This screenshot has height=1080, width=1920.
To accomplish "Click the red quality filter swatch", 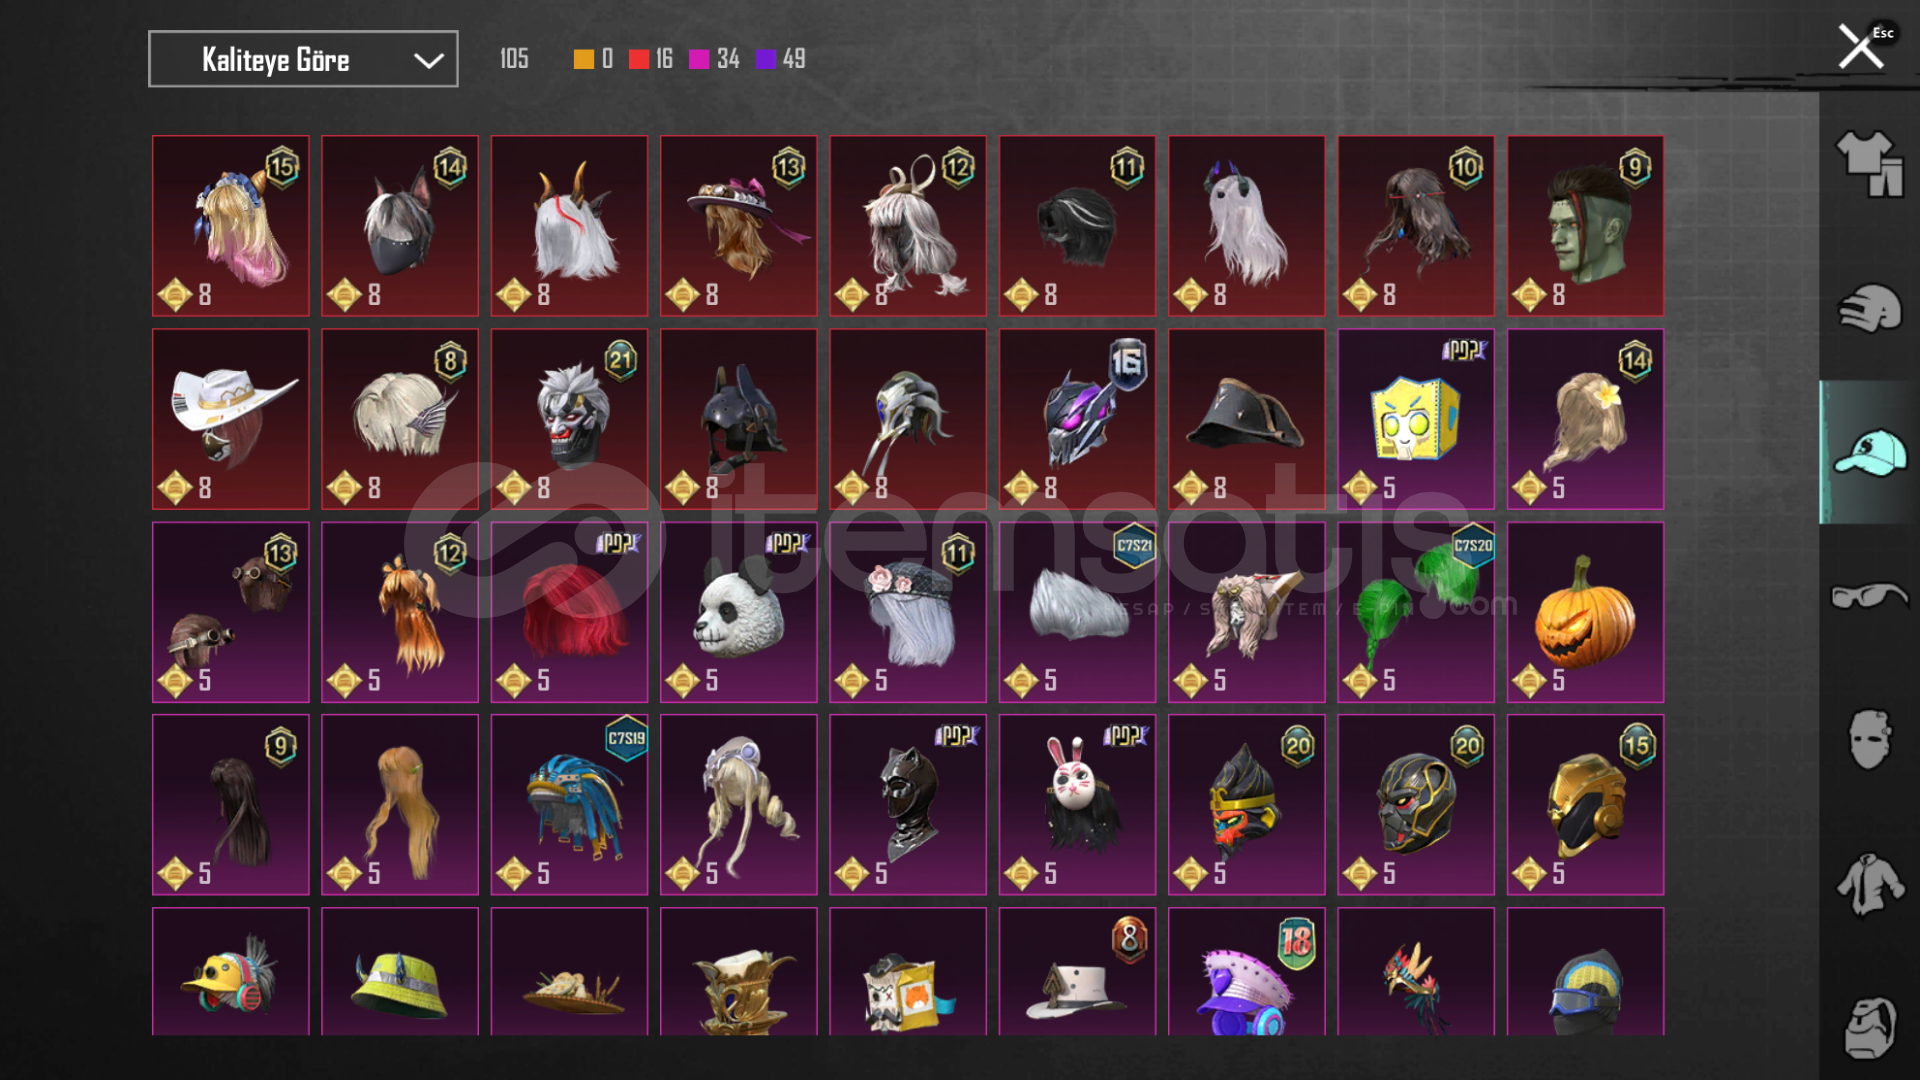I will [639, 60].
